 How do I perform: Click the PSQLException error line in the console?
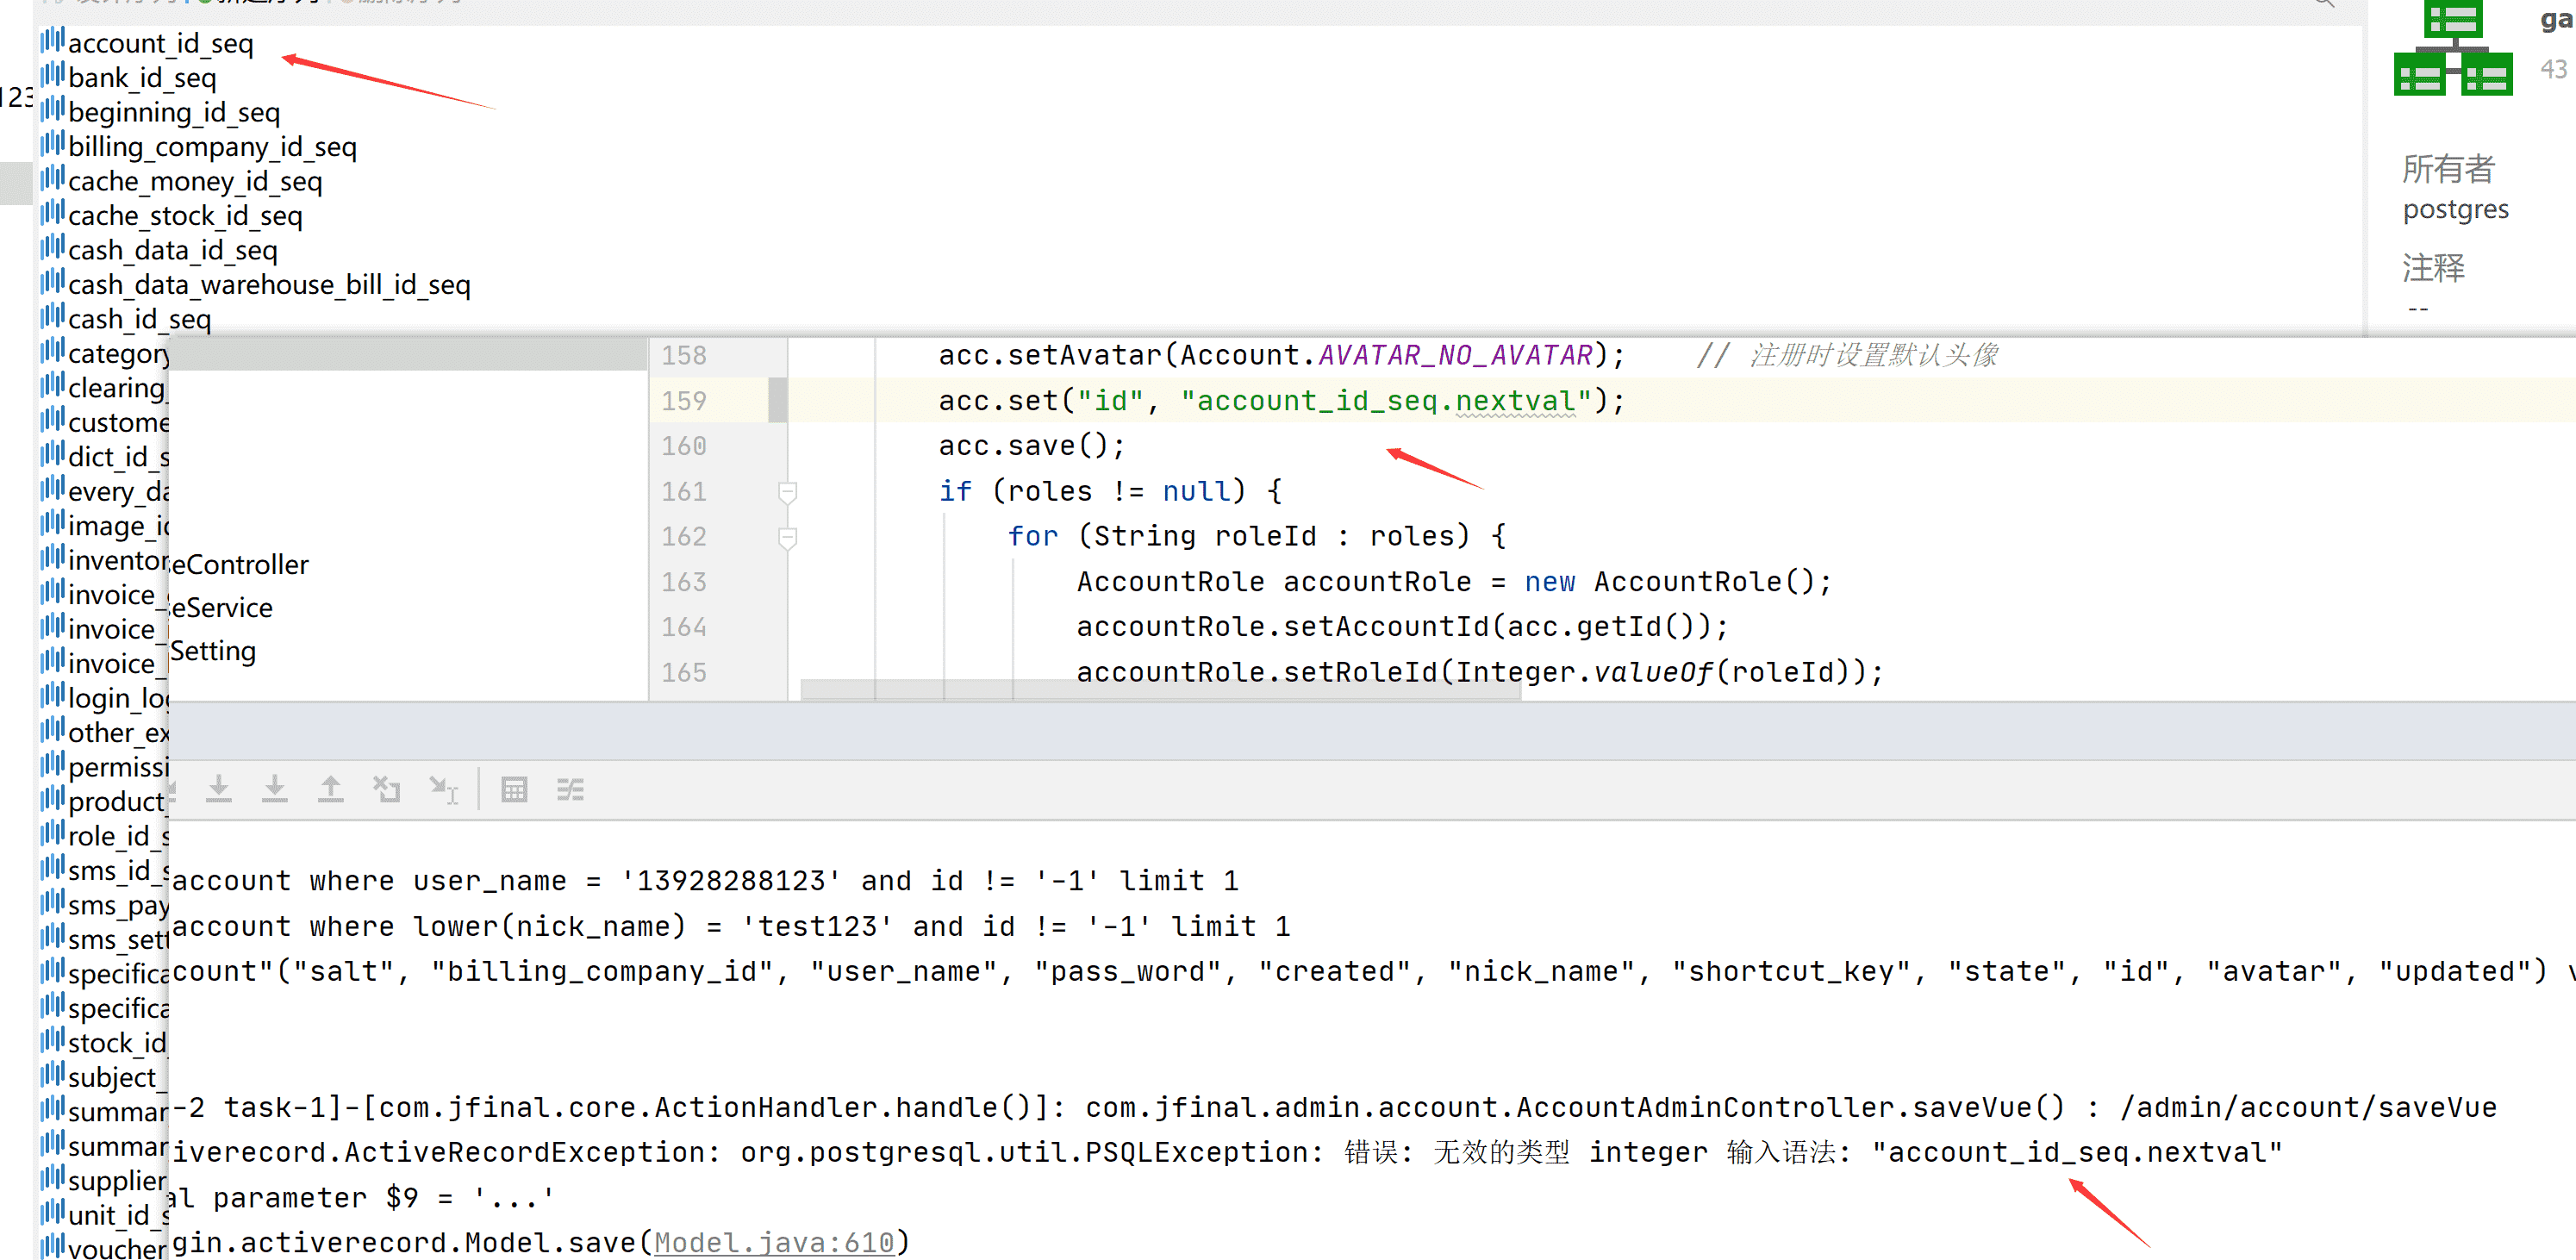coord(1227,1152)
